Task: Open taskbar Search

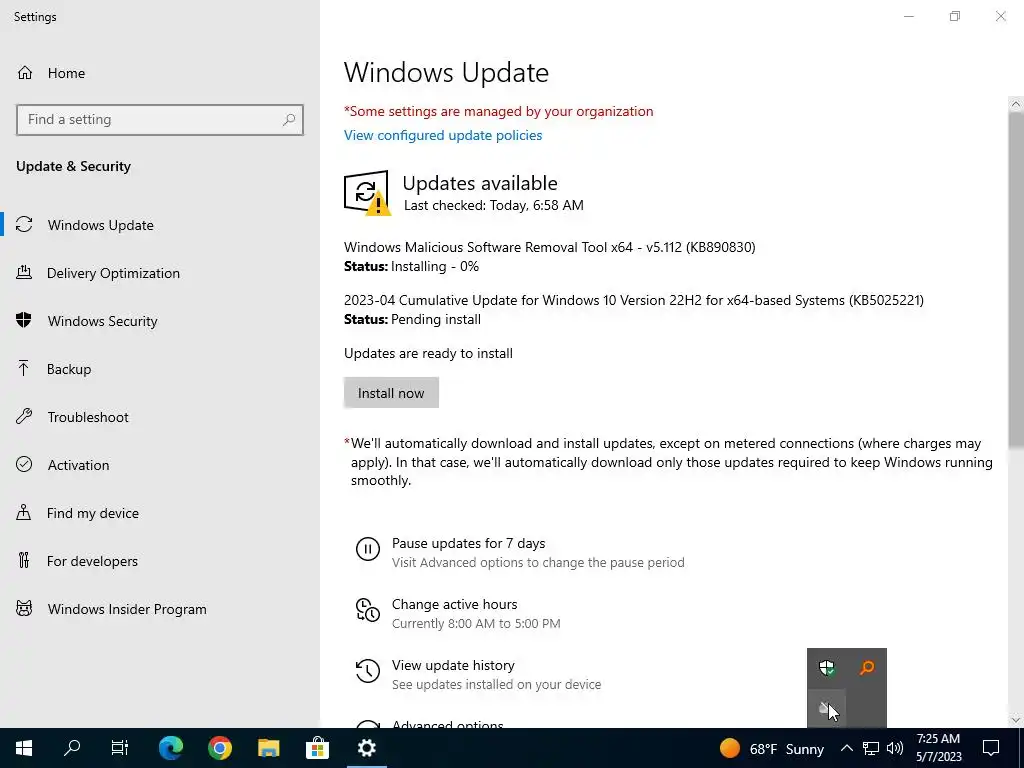Action: pos(72,748)
